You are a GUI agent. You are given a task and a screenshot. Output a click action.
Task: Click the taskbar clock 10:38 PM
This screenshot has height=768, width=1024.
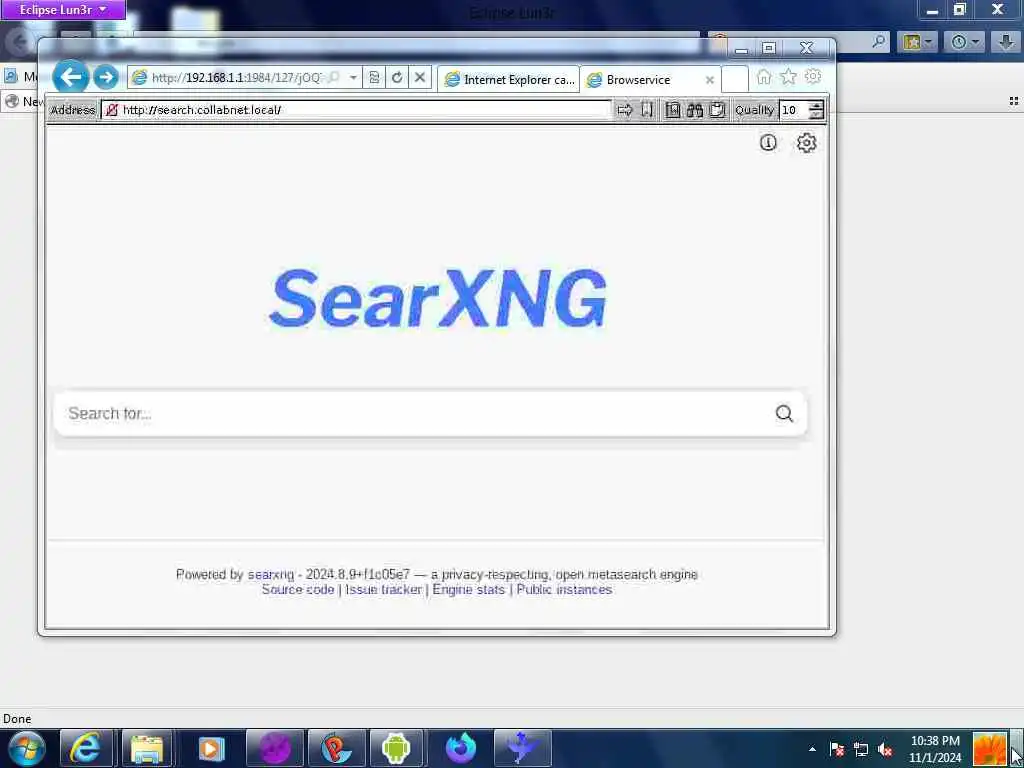[935, 749]
